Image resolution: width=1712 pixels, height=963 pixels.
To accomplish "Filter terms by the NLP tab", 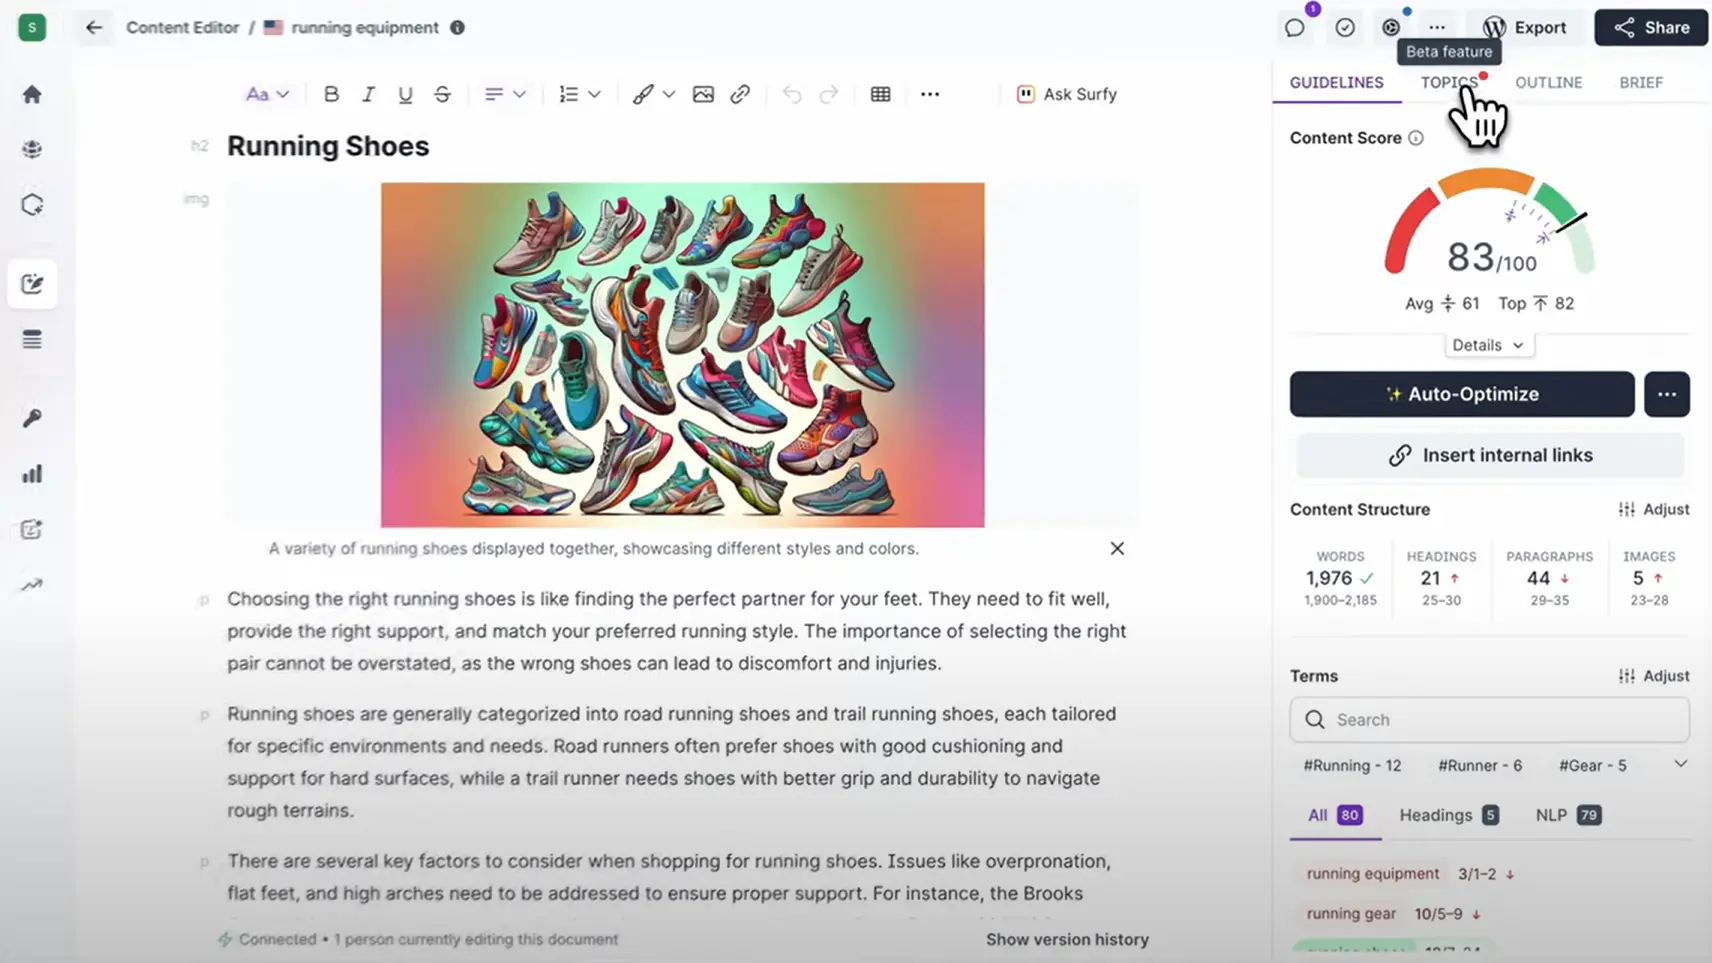I will tap(1567, 815).
